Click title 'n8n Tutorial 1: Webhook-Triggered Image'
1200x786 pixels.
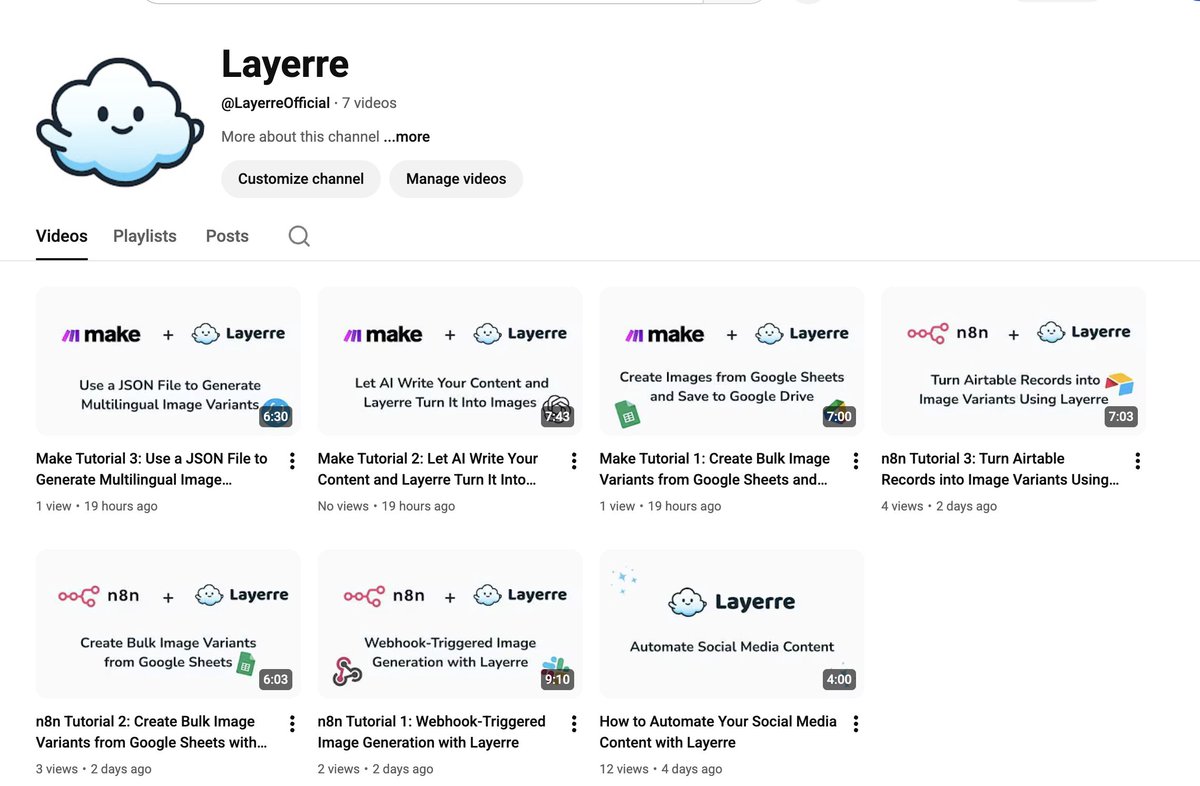[x=432, y=732]
